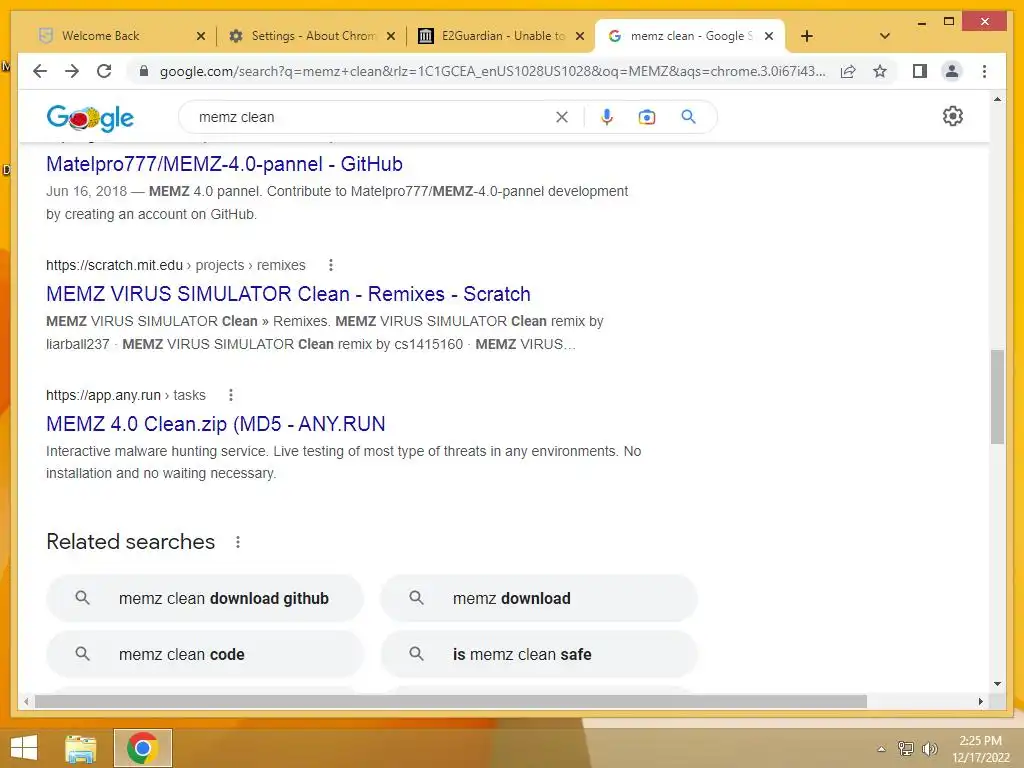Search for memz clean code
The height and width of the screenshot is (768, 1024).
coord(204,654)
